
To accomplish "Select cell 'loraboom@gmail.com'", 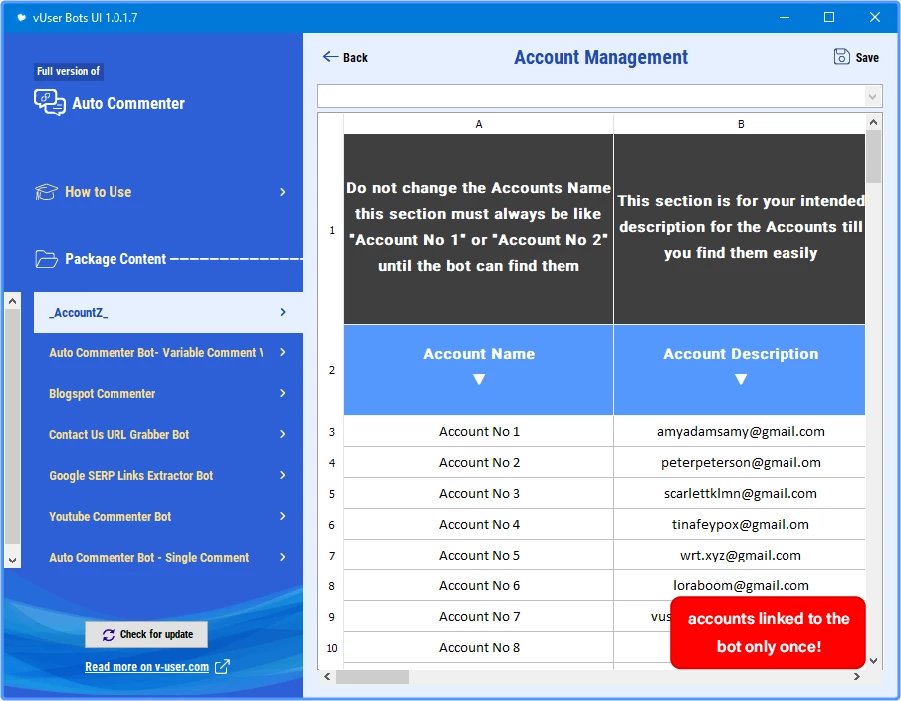I will pyautogui.click(x=740, y=586).
